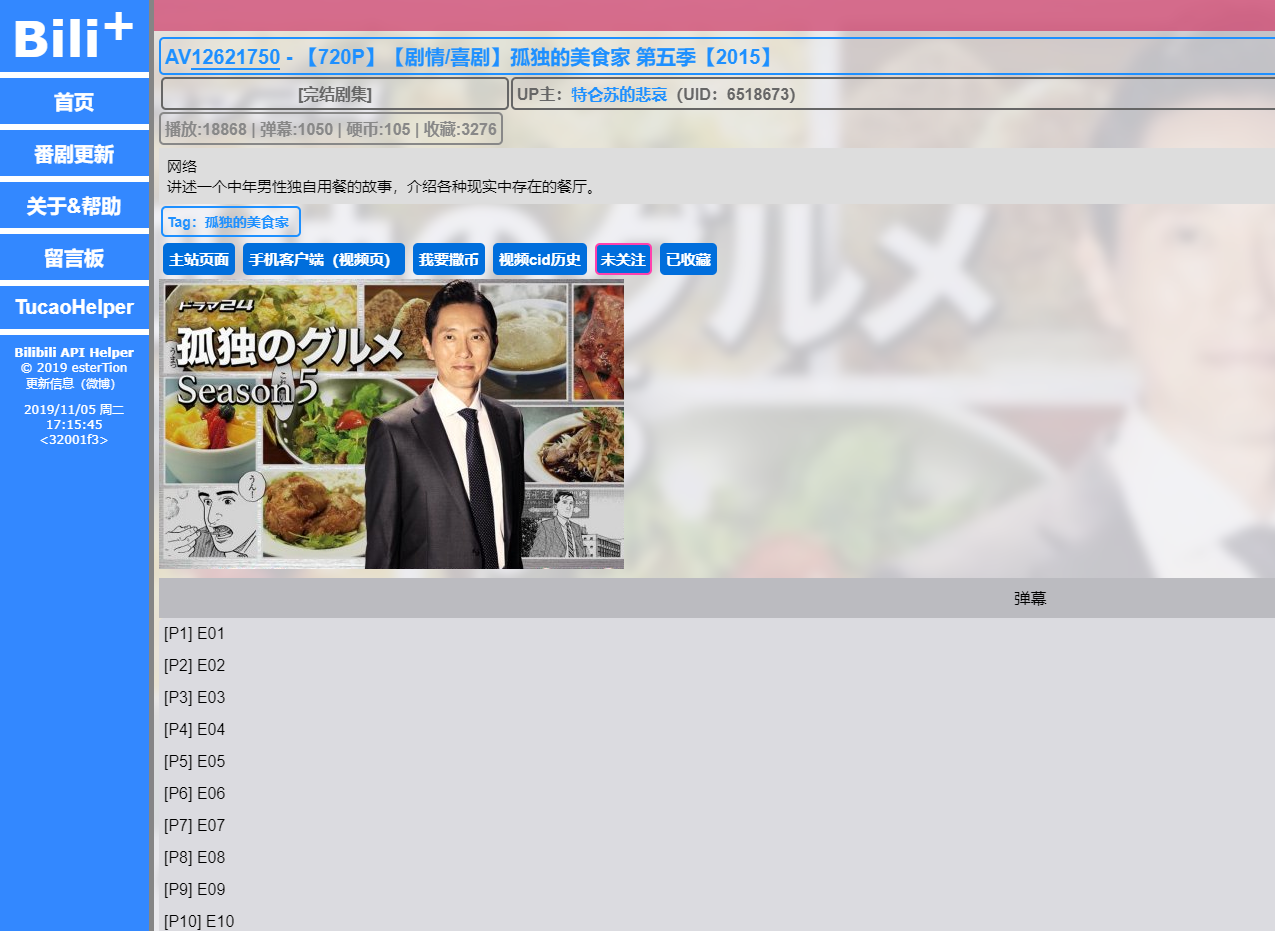Open TucaoHelper from sidebar

[74, 307]
